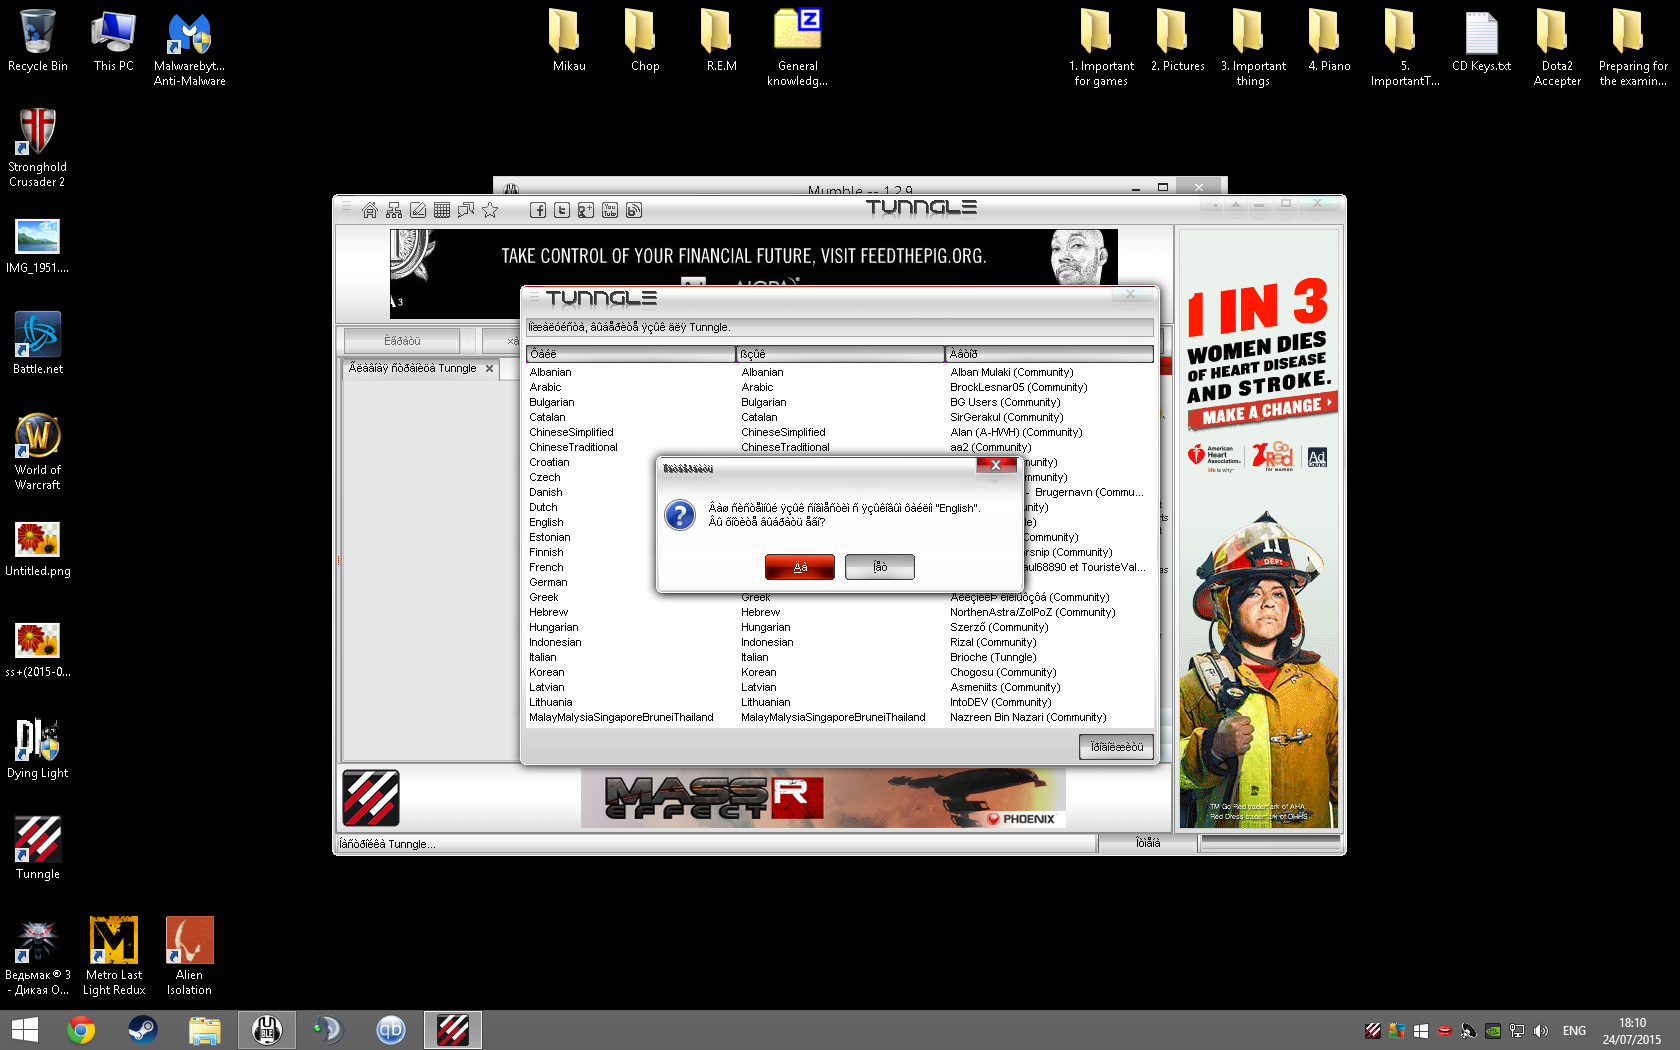Click author "BrockLesnar05 (Community)"

point(1019,388)
